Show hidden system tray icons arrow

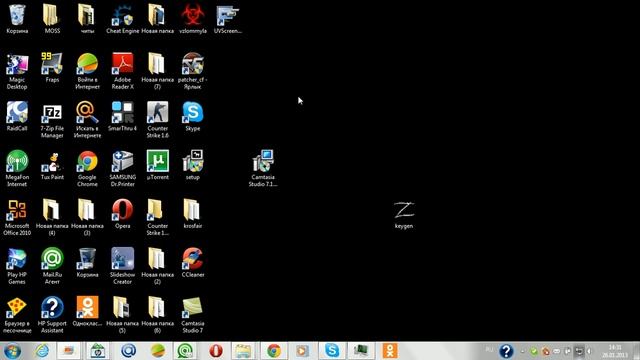pos(522,351)
